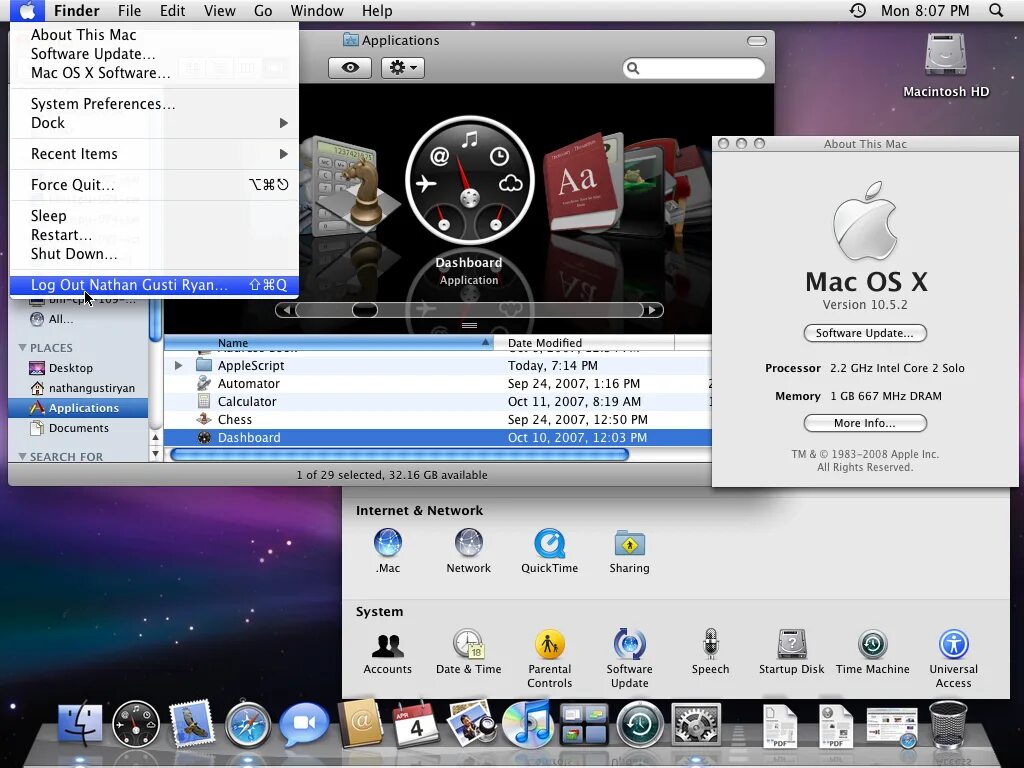Click Software Update button in About
The width and height of the screenshot is (1024, 768).
(865, 333)
